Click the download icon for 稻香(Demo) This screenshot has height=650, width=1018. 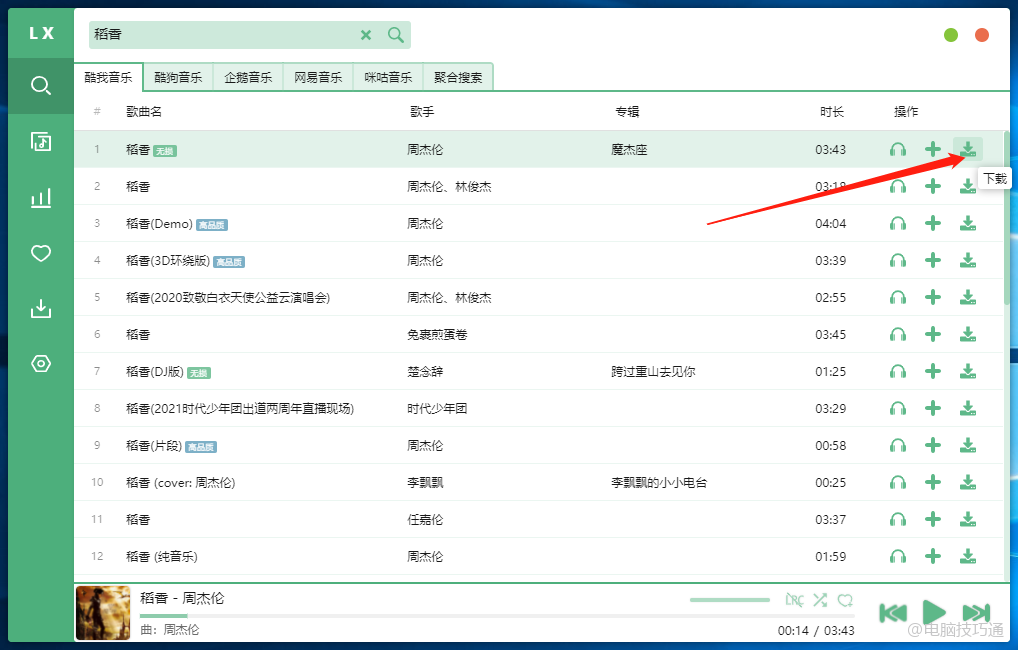(967, 223)
